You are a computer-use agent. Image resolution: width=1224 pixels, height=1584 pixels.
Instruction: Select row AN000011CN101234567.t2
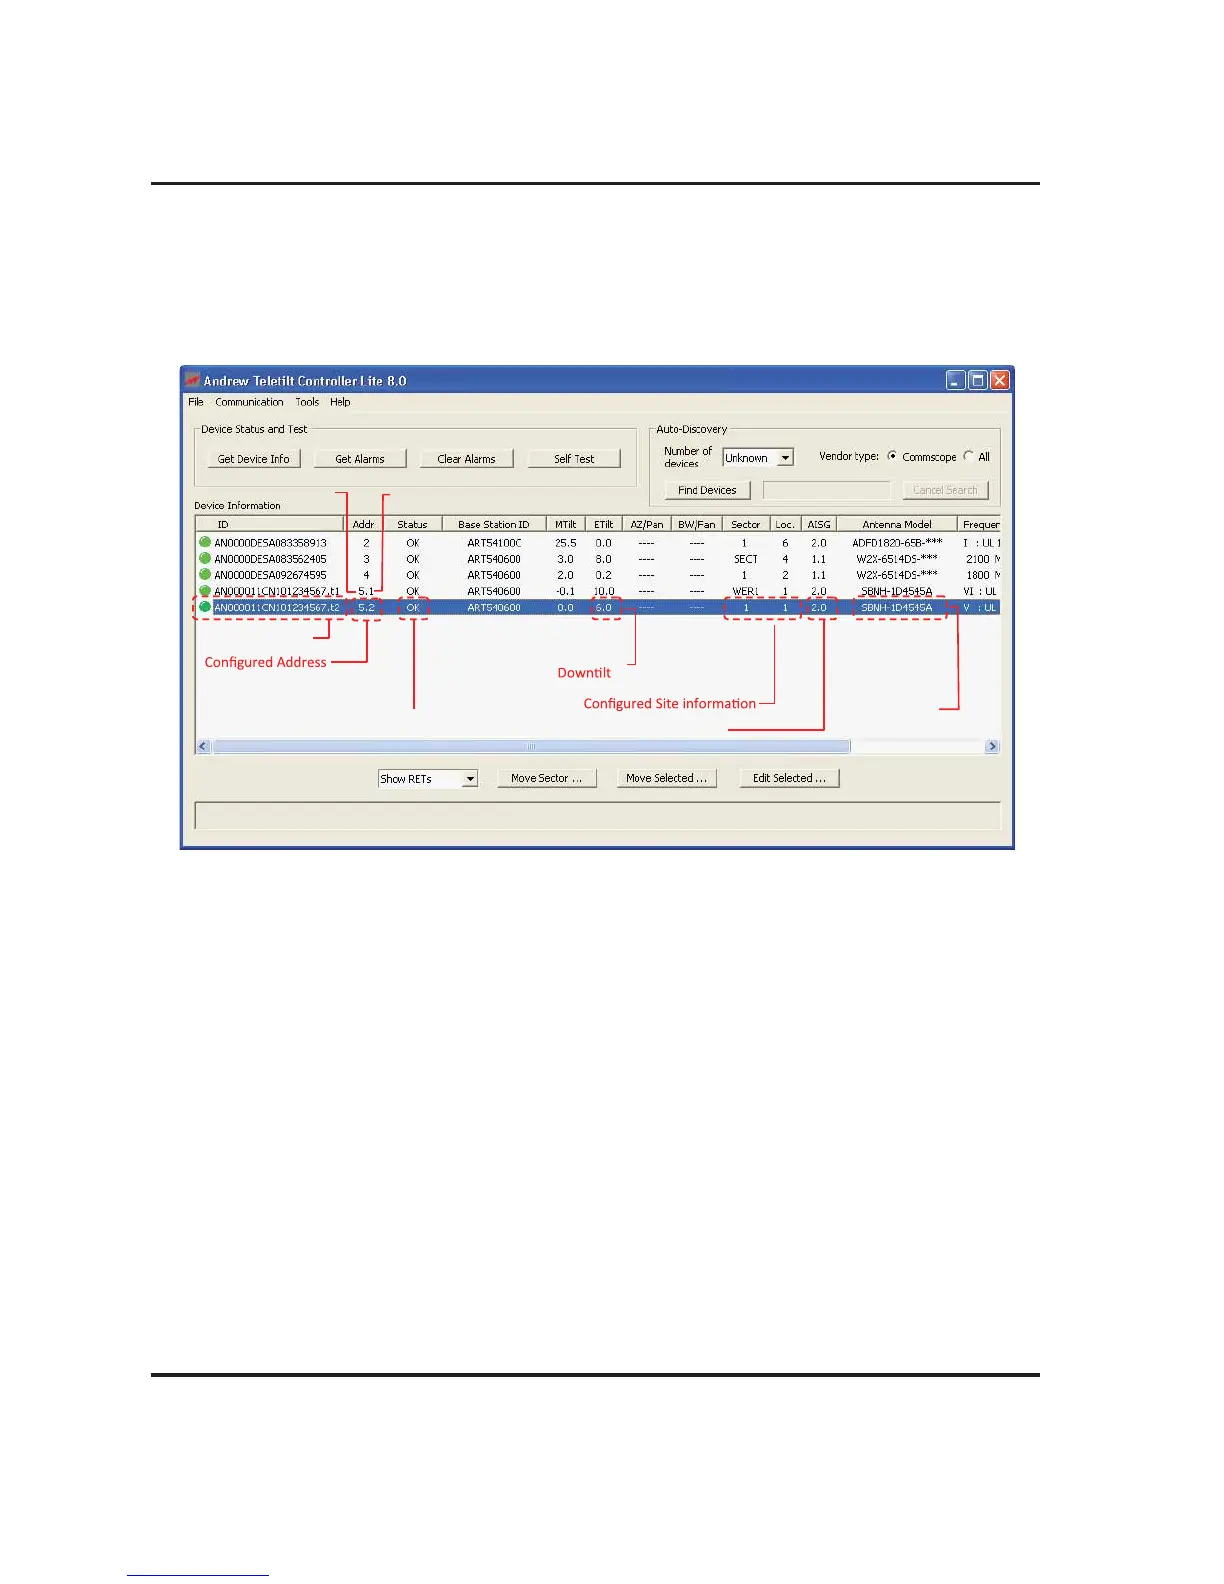[598, 607]
